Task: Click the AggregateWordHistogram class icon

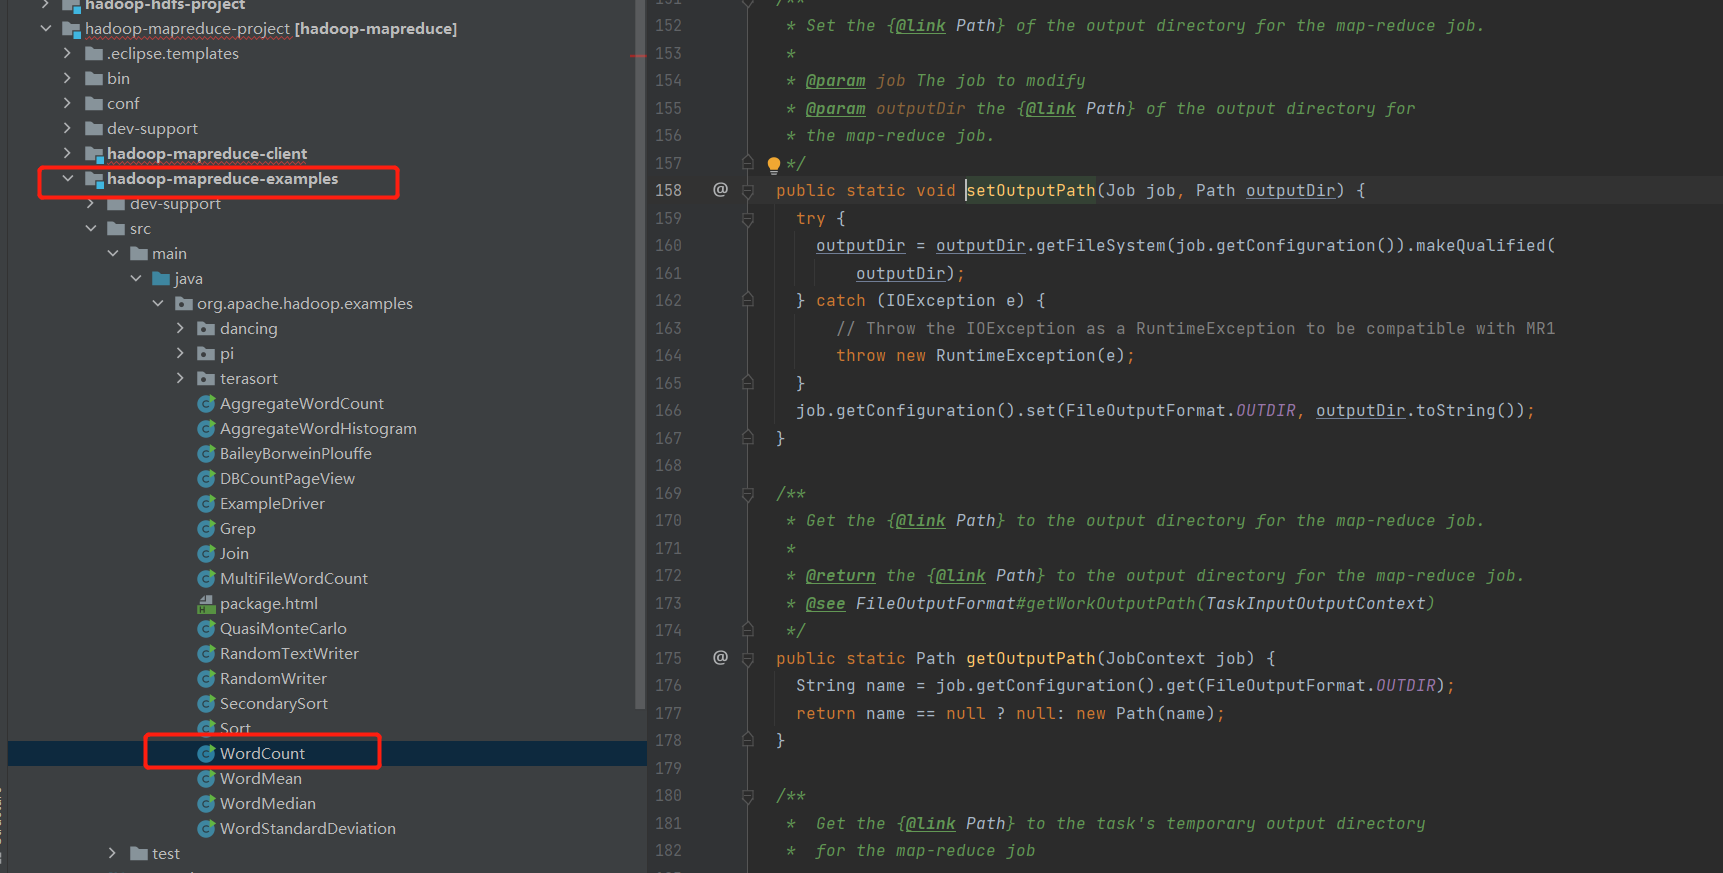Action: [x=206, y=429]
